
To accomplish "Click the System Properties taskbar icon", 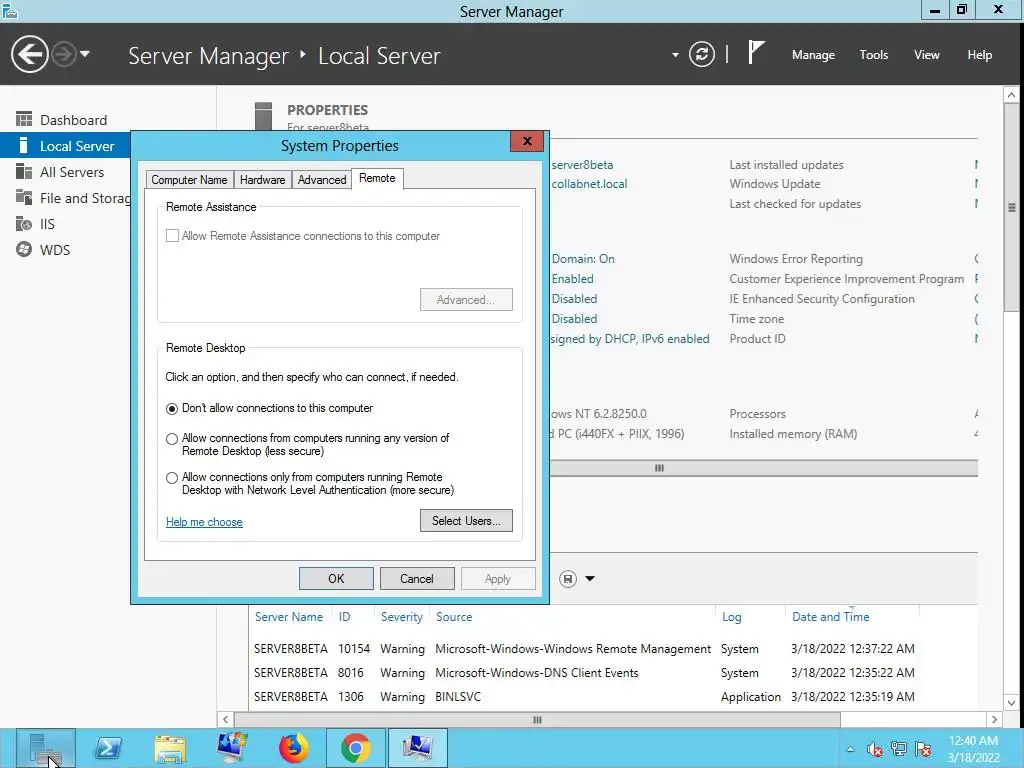I will (417, 748).
